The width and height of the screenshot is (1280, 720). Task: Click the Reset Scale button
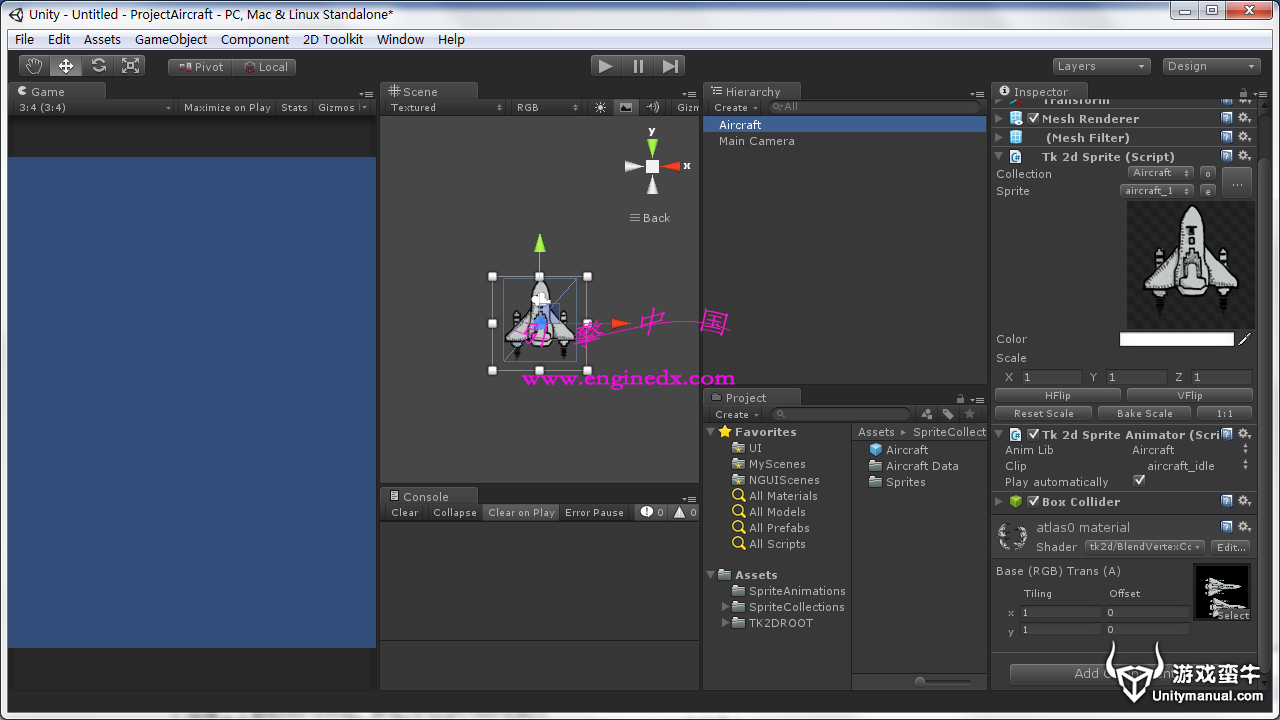click(1043, 413)
